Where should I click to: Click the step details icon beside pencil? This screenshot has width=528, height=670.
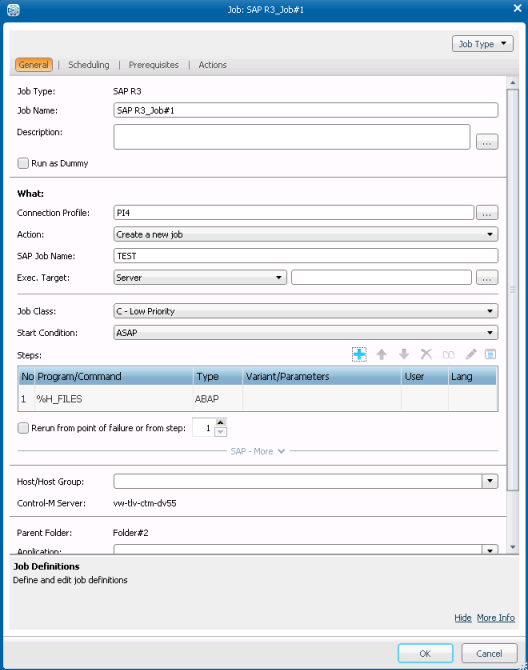tap(490, 354)
